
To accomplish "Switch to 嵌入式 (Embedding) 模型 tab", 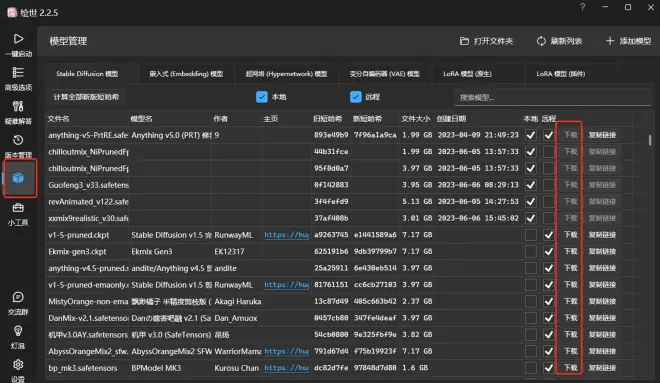I will [x=186, y=74].
